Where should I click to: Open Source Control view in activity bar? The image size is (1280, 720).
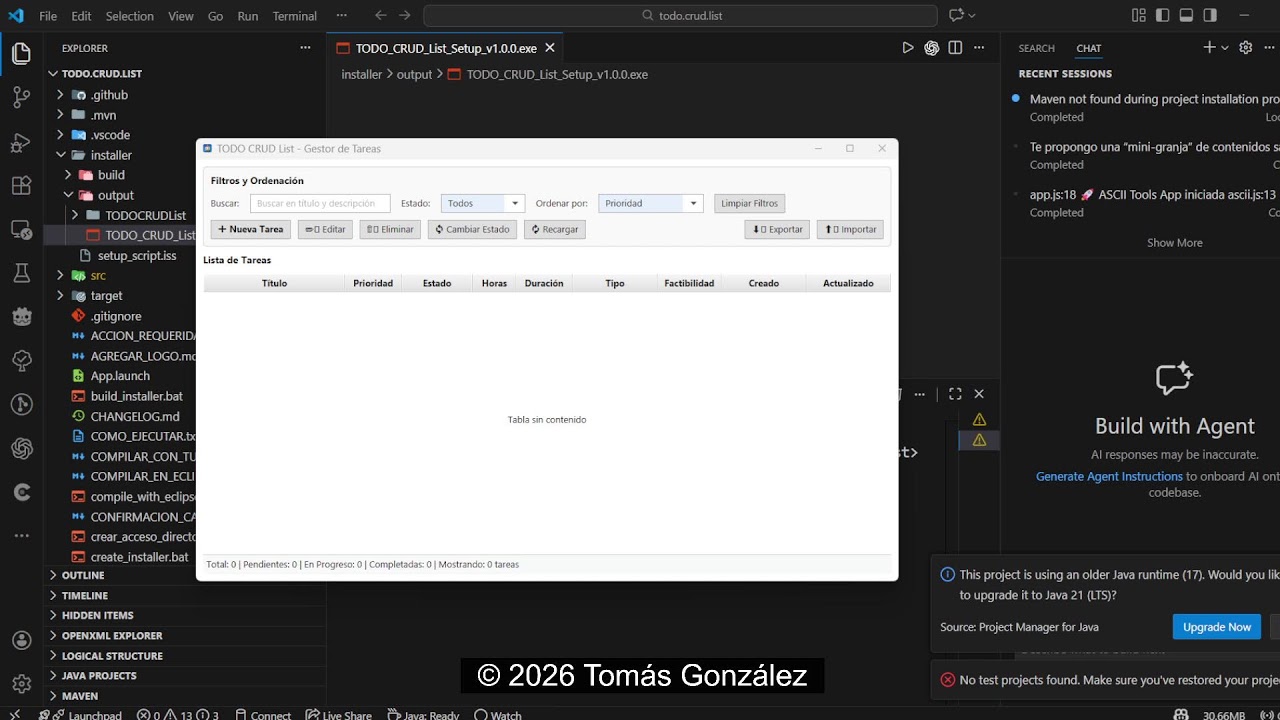(x=21, y=98)
